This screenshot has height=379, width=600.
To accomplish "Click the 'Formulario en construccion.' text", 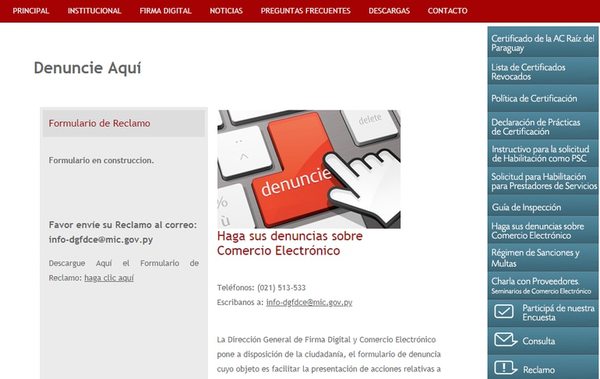I will pyautogui.click(x=101, y=160).
